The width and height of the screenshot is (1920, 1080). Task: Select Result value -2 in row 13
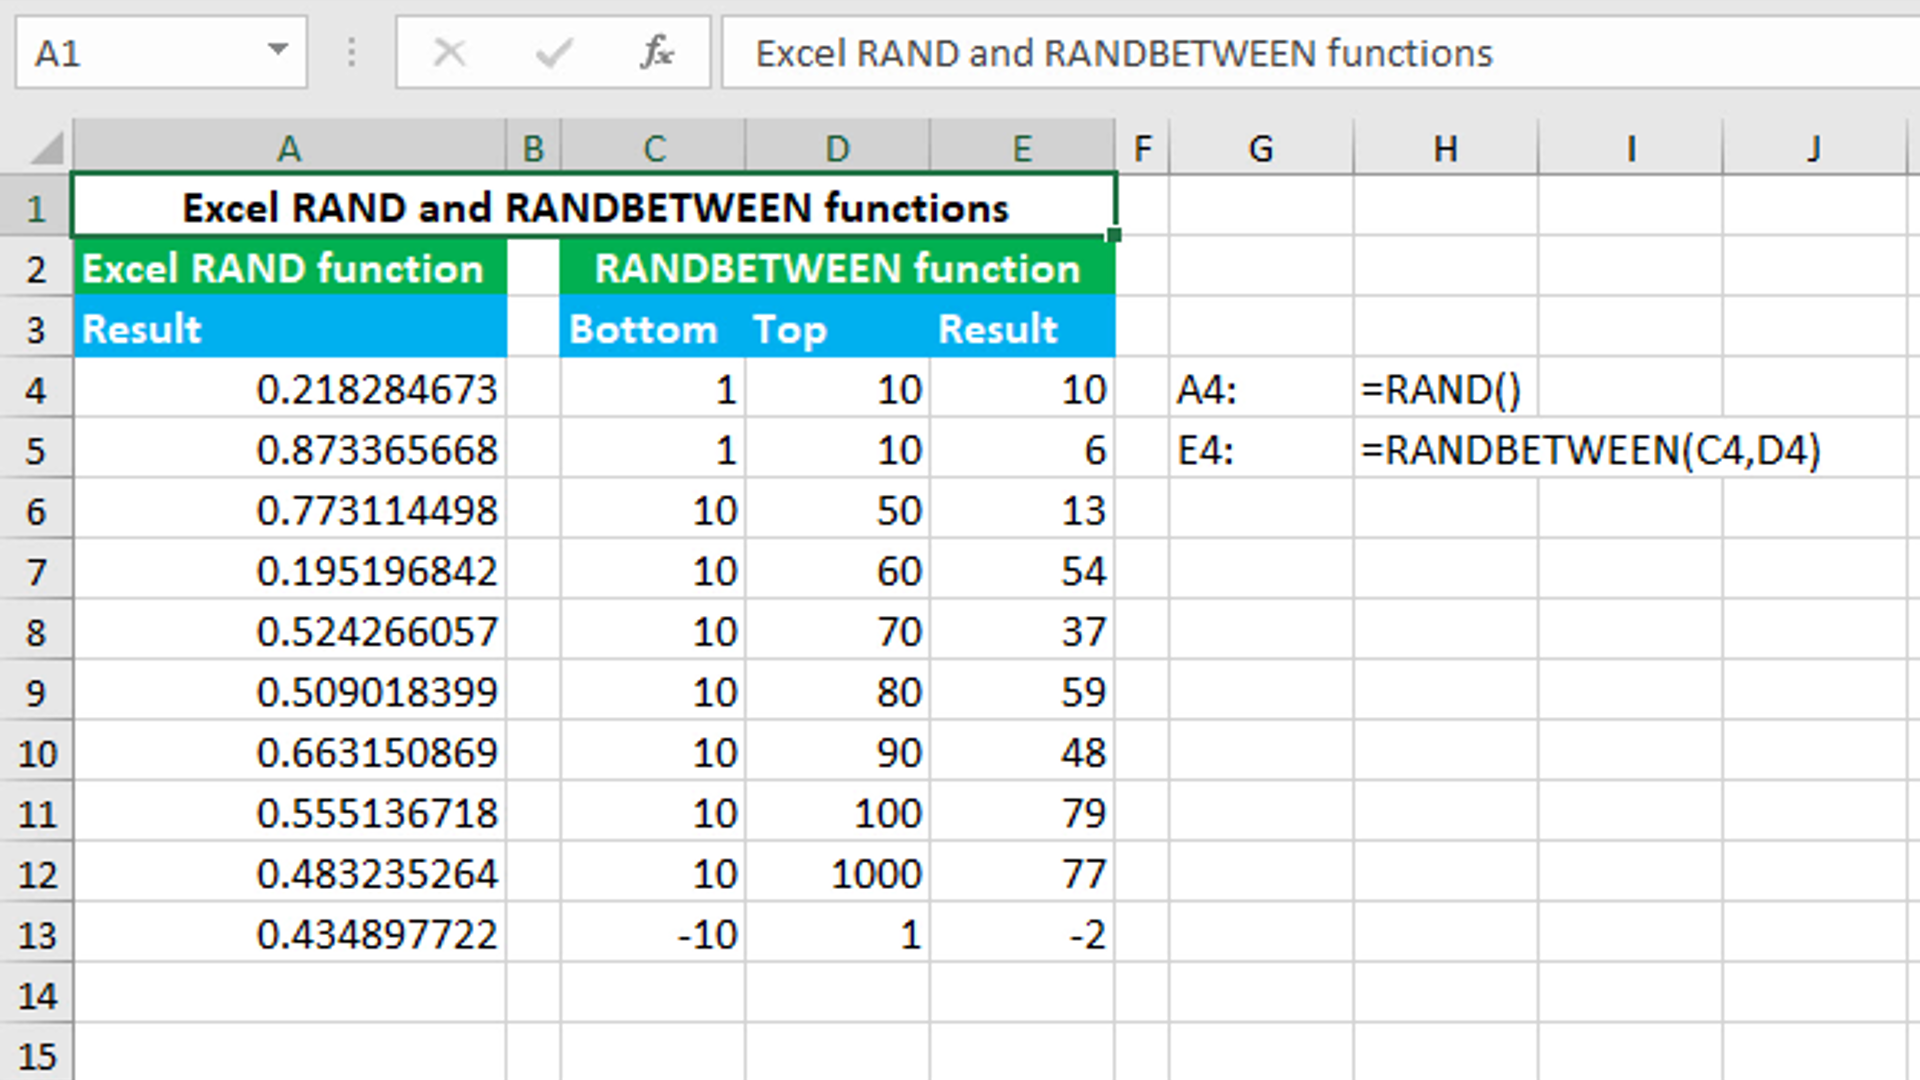click(1022, 935)
